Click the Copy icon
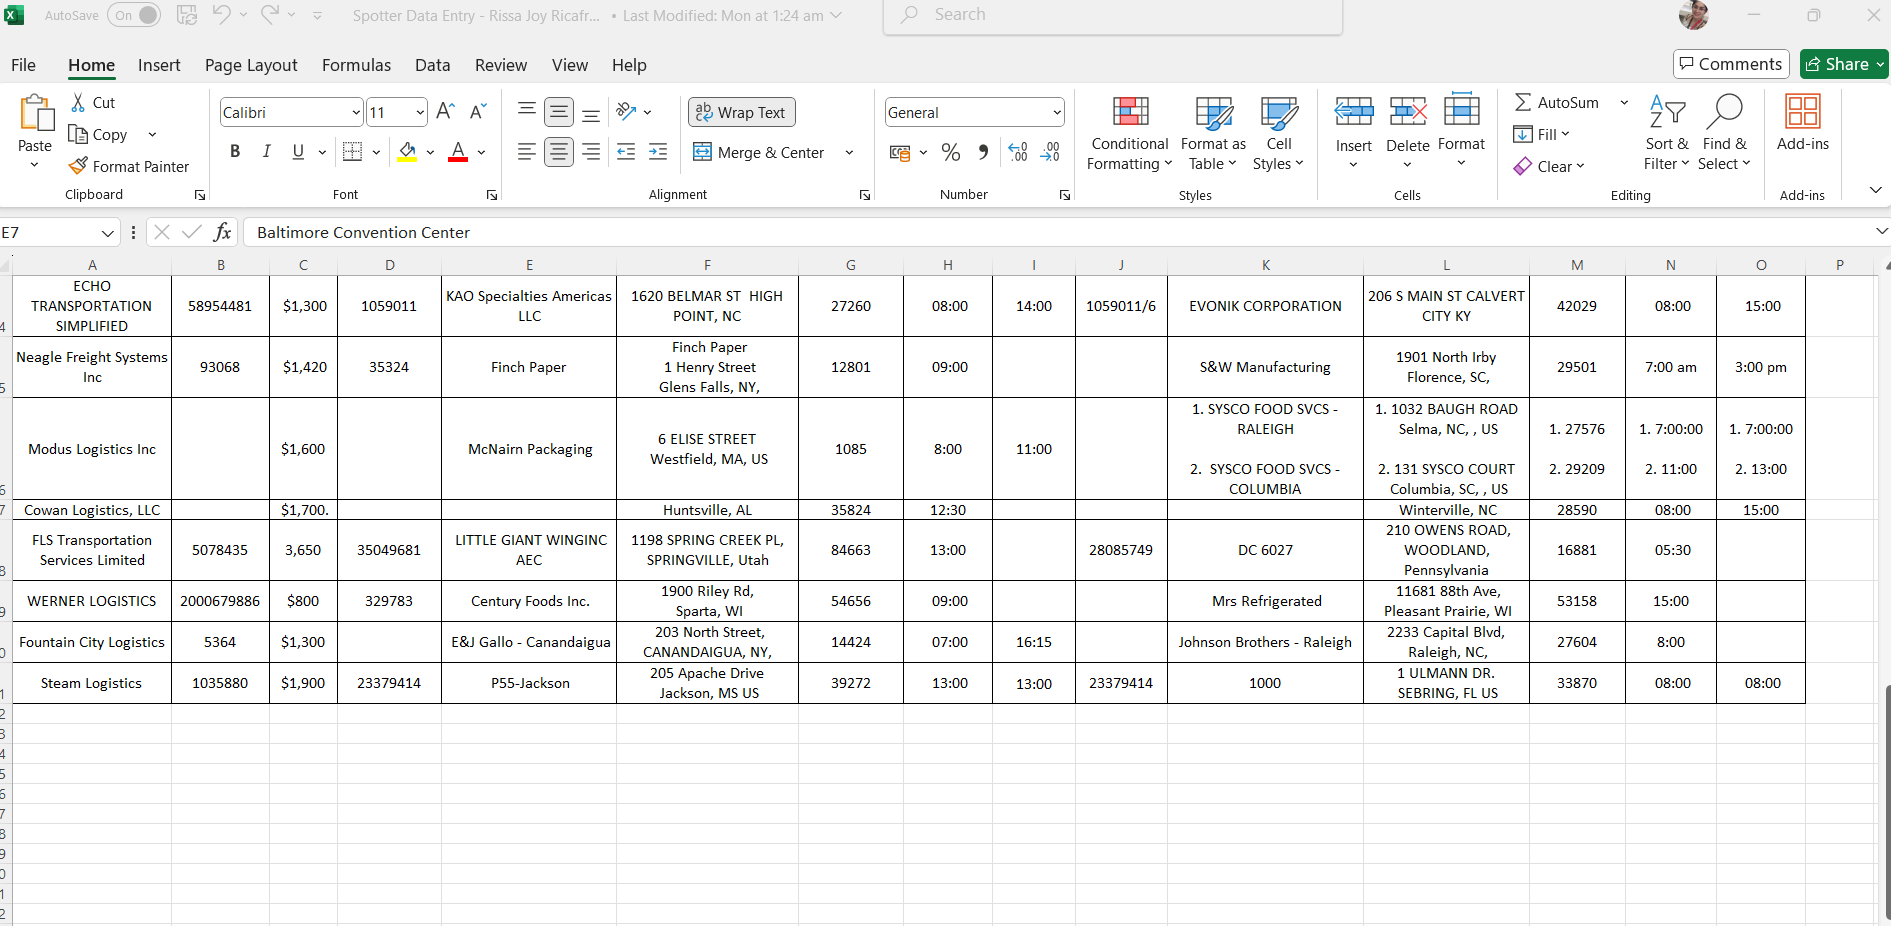The image size is (1891, 926). pos(78,134)
